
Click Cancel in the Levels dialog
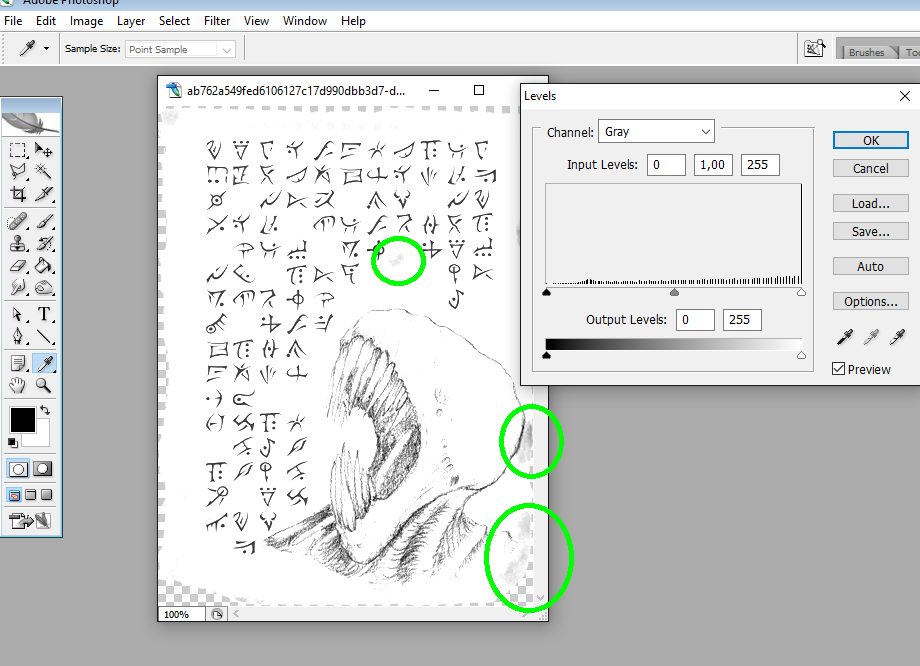(871, 168)
